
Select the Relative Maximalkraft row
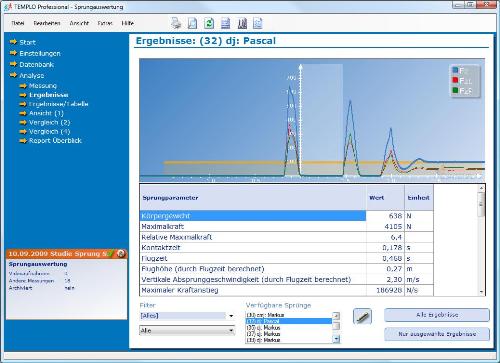(287, 237)
